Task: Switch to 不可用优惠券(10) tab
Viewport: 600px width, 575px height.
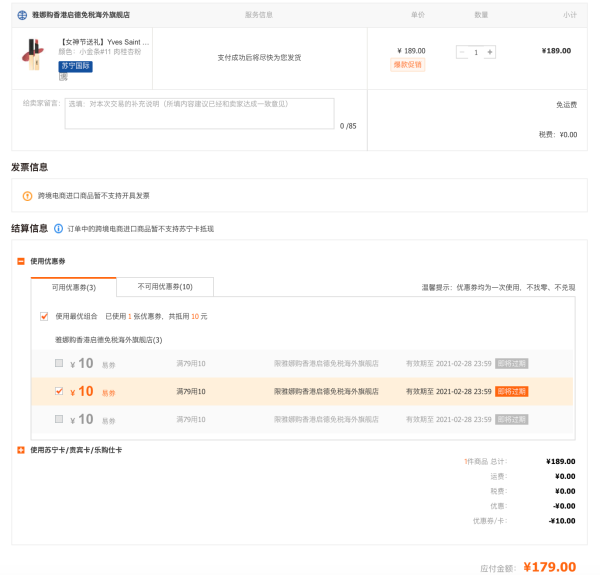Action: coord(165,287)
